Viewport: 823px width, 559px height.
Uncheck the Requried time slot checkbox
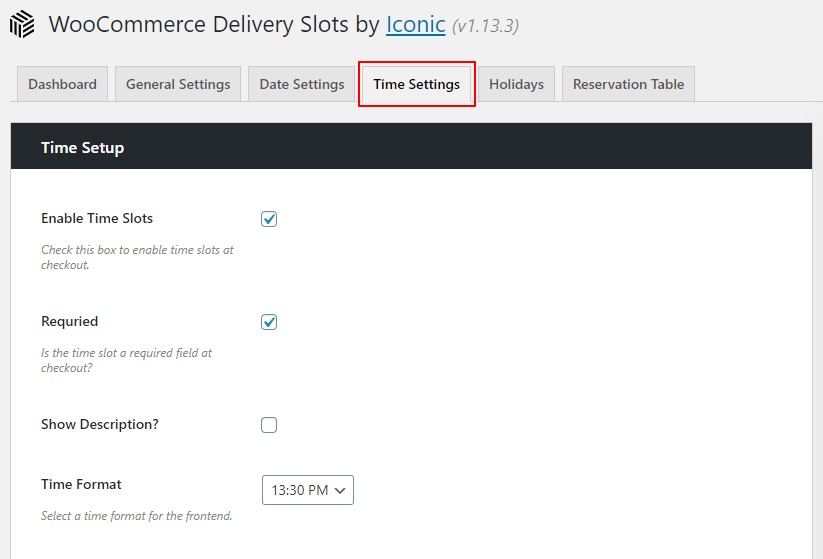[269, 322]
